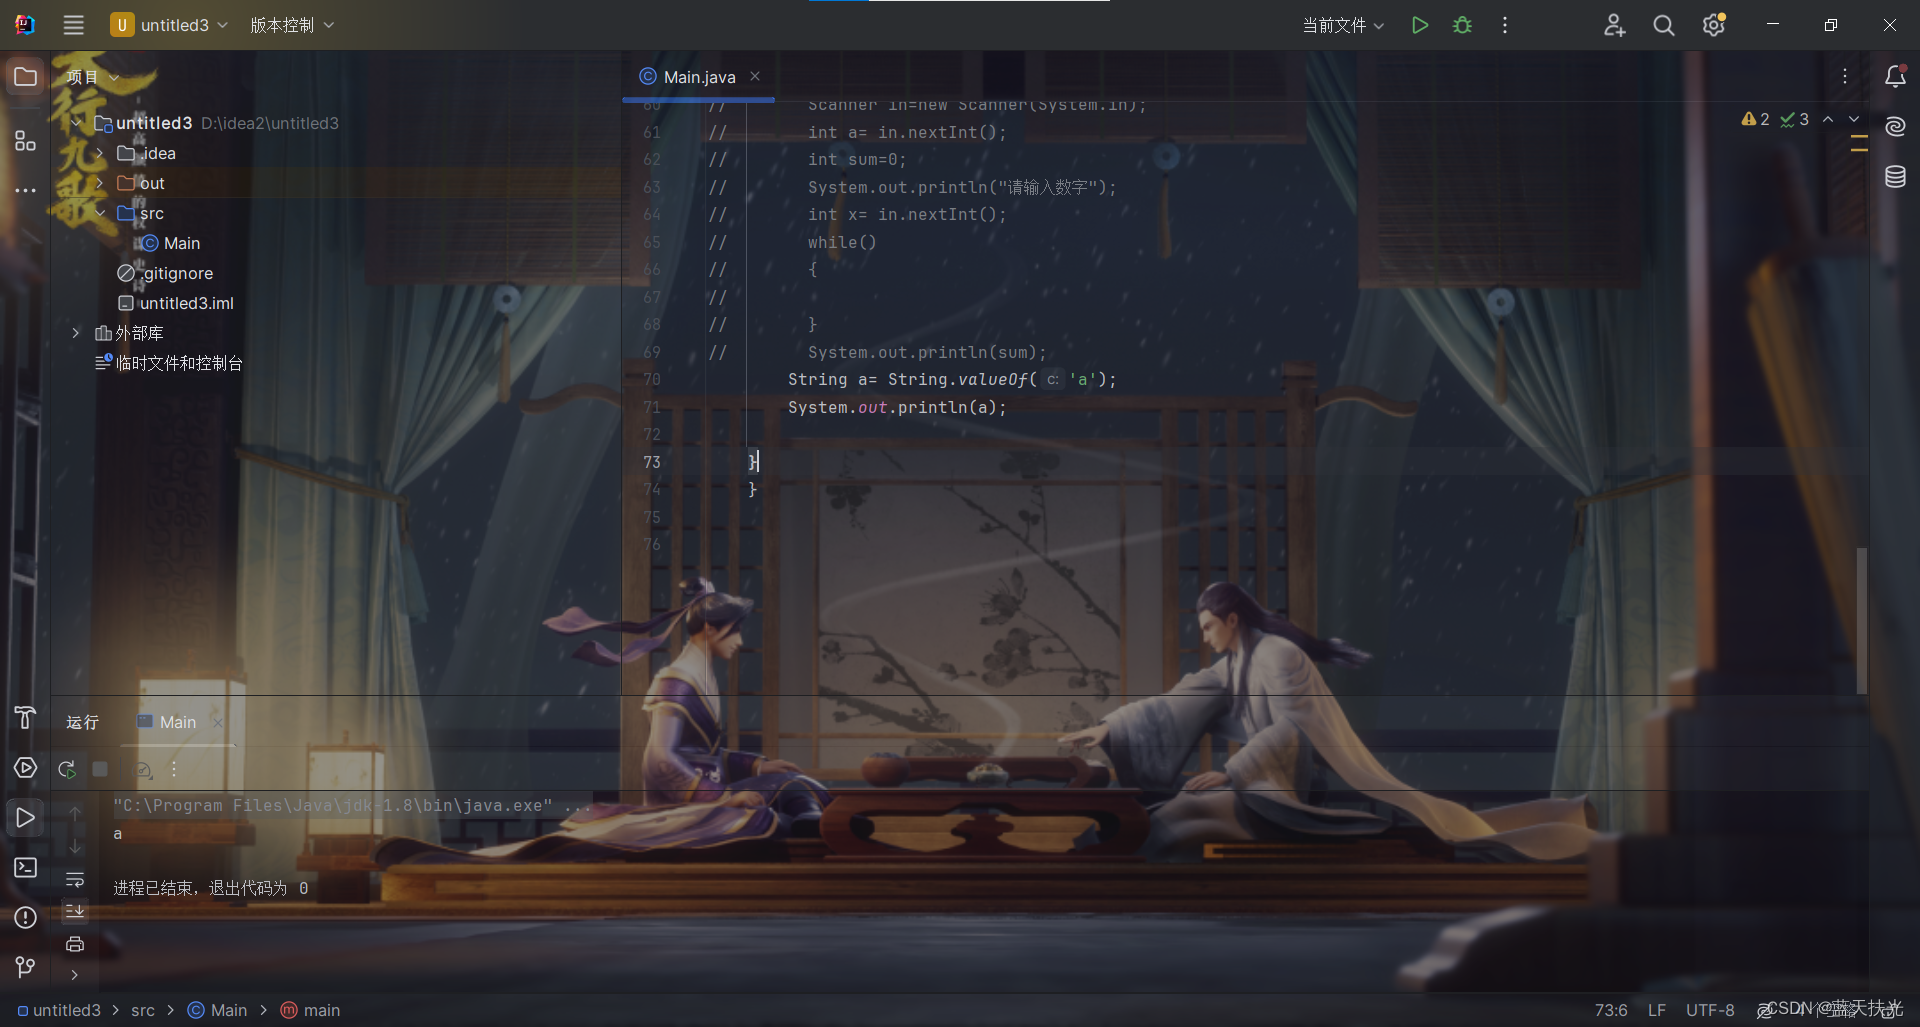1920x1027 pixels.
Task: Select the .gitignore file
Action: 165,273
